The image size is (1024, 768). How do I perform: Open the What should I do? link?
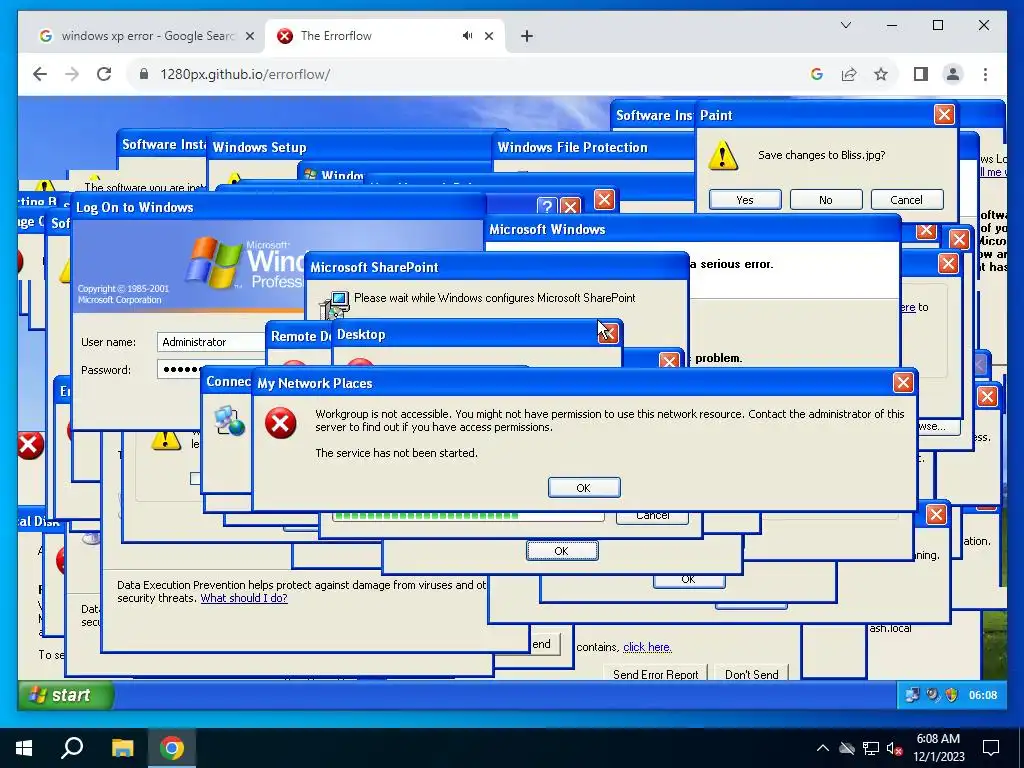click(x=244, y=598)
